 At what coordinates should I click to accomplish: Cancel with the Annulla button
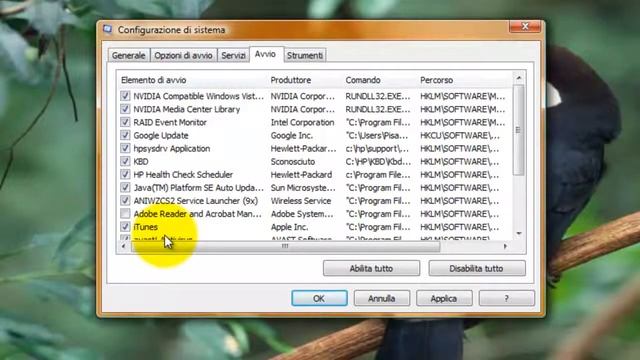click(x=382, y=298)
